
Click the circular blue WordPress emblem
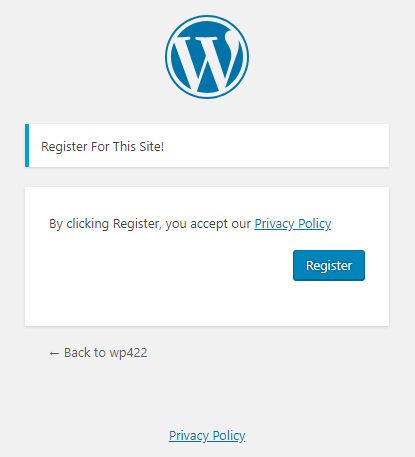pos(207,57)
